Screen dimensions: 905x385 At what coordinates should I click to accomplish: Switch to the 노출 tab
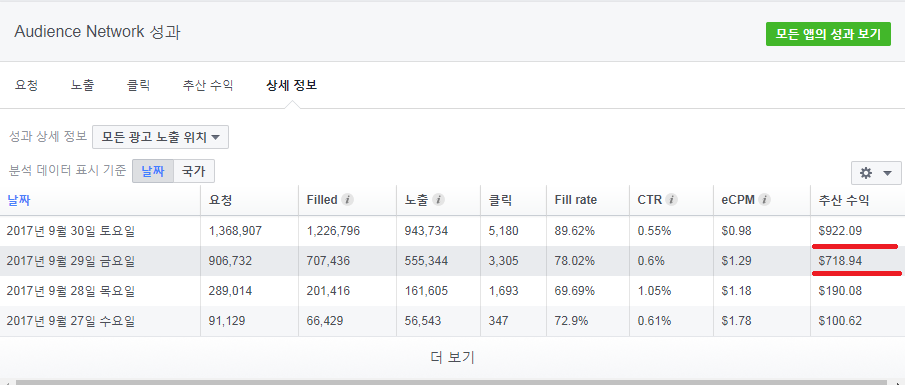click(83, 85)
